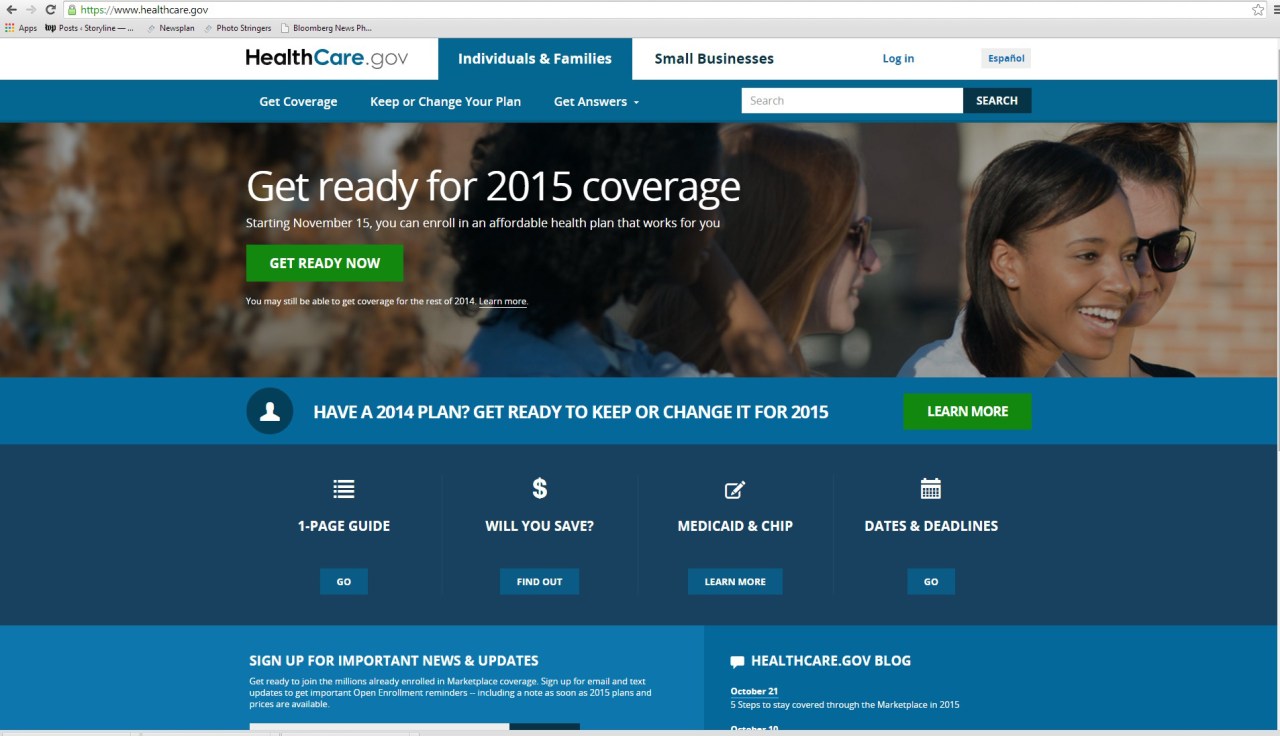Open the Apps bookmarks shortcut

(x=21, y=28)
